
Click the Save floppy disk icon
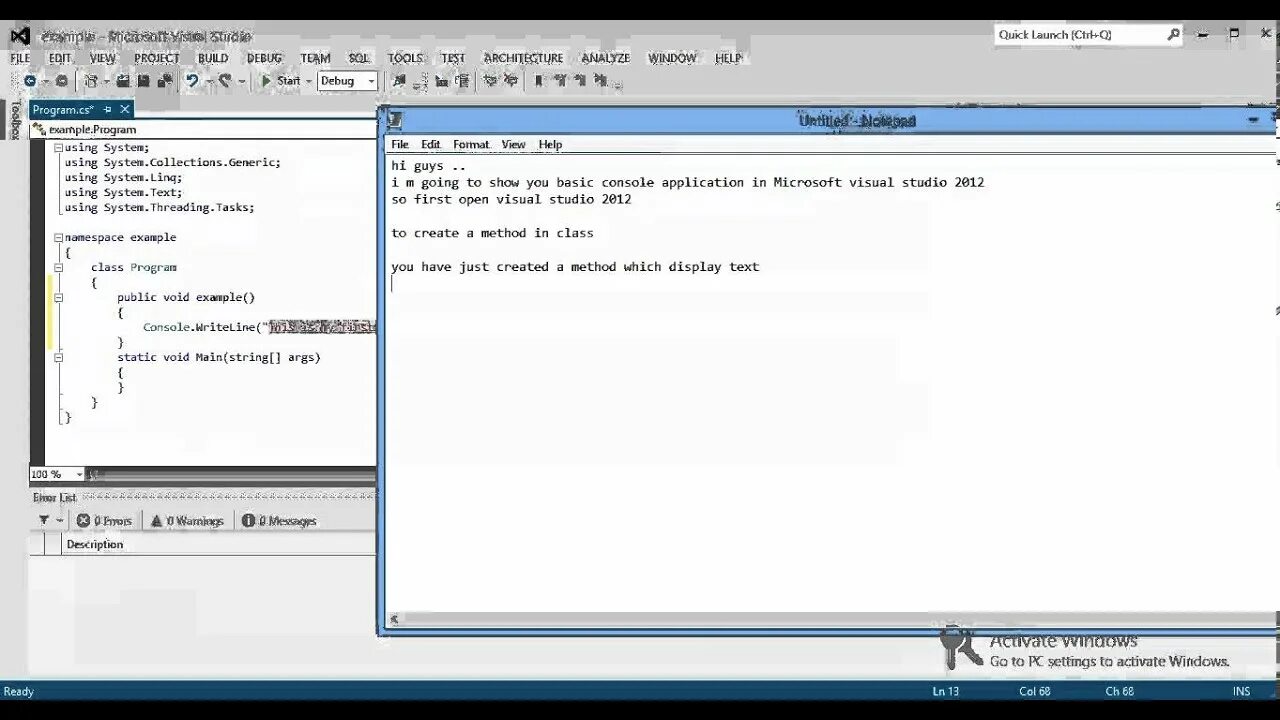coord(143,81)
